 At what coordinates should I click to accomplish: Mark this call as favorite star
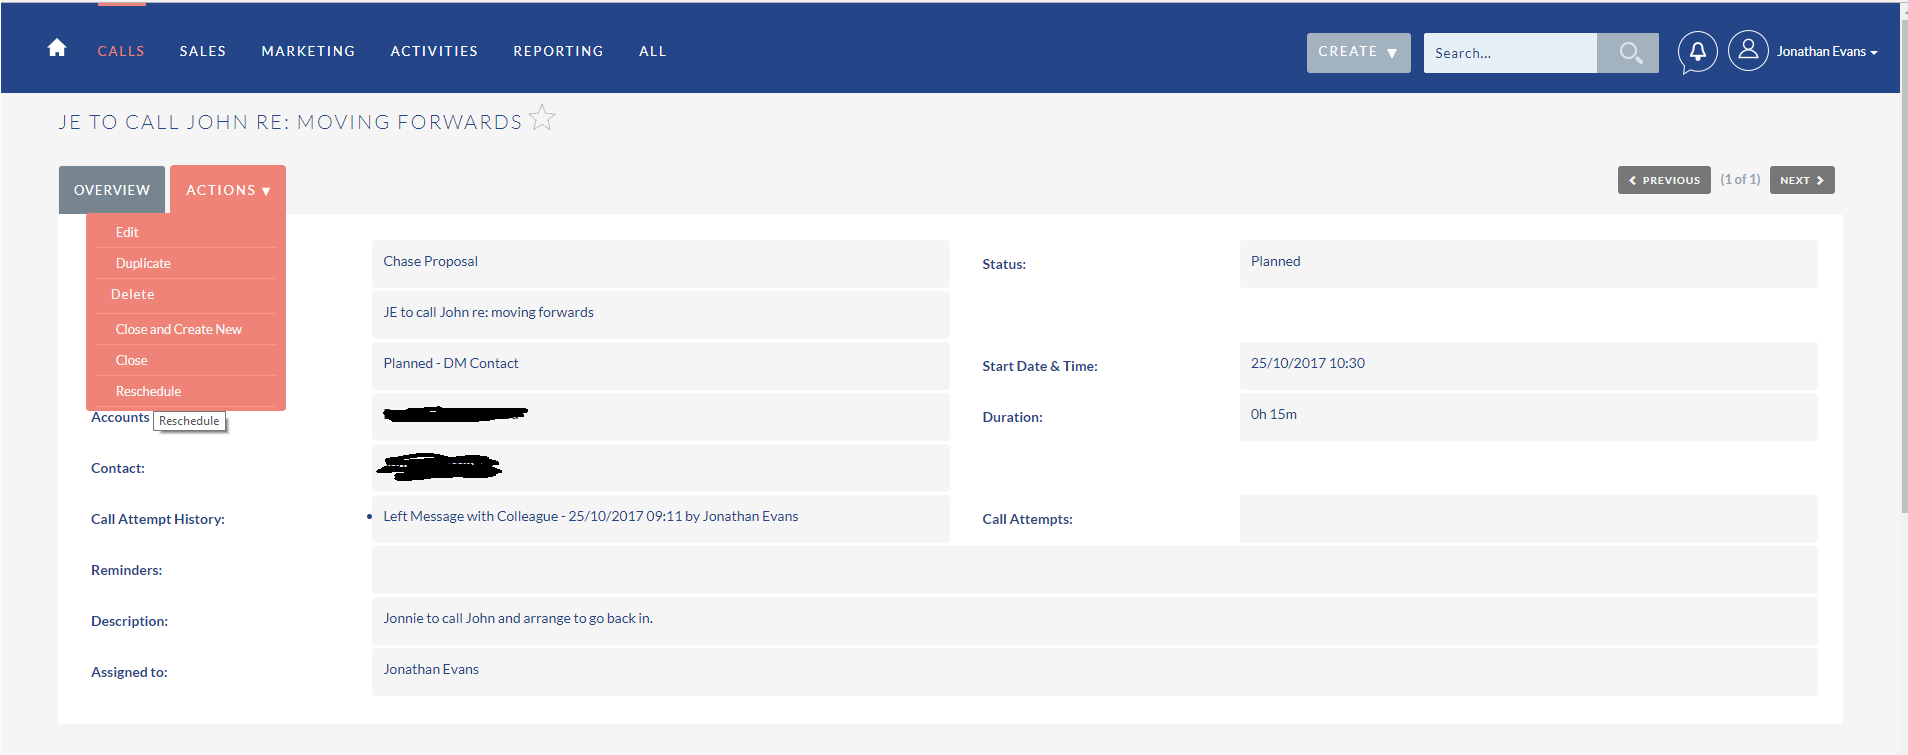(542, 118)
